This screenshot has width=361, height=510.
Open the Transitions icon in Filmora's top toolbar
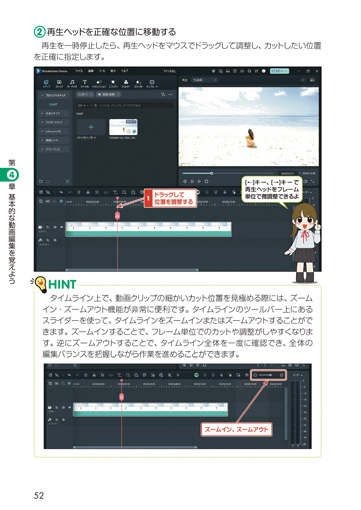coord(99,83)
